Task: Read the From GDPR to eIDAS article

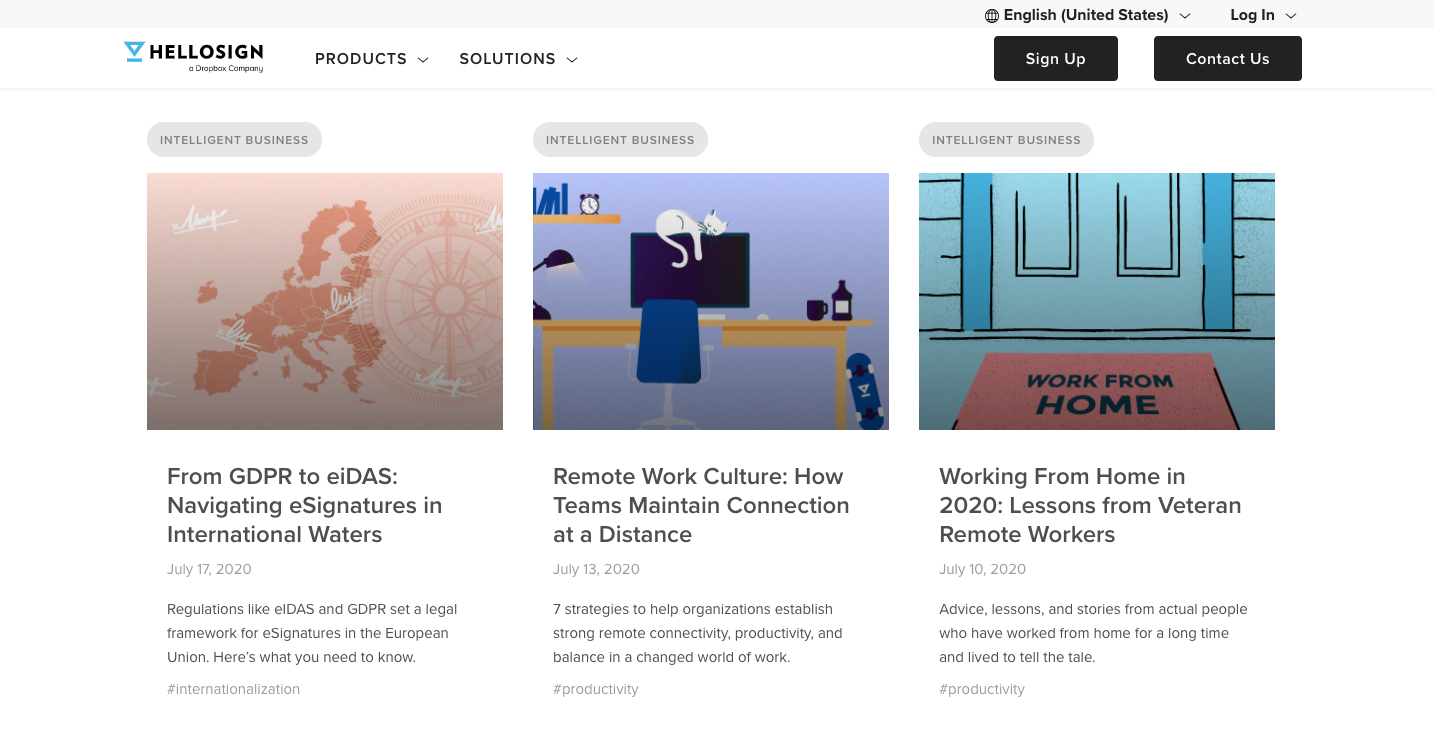Action: 304,505
